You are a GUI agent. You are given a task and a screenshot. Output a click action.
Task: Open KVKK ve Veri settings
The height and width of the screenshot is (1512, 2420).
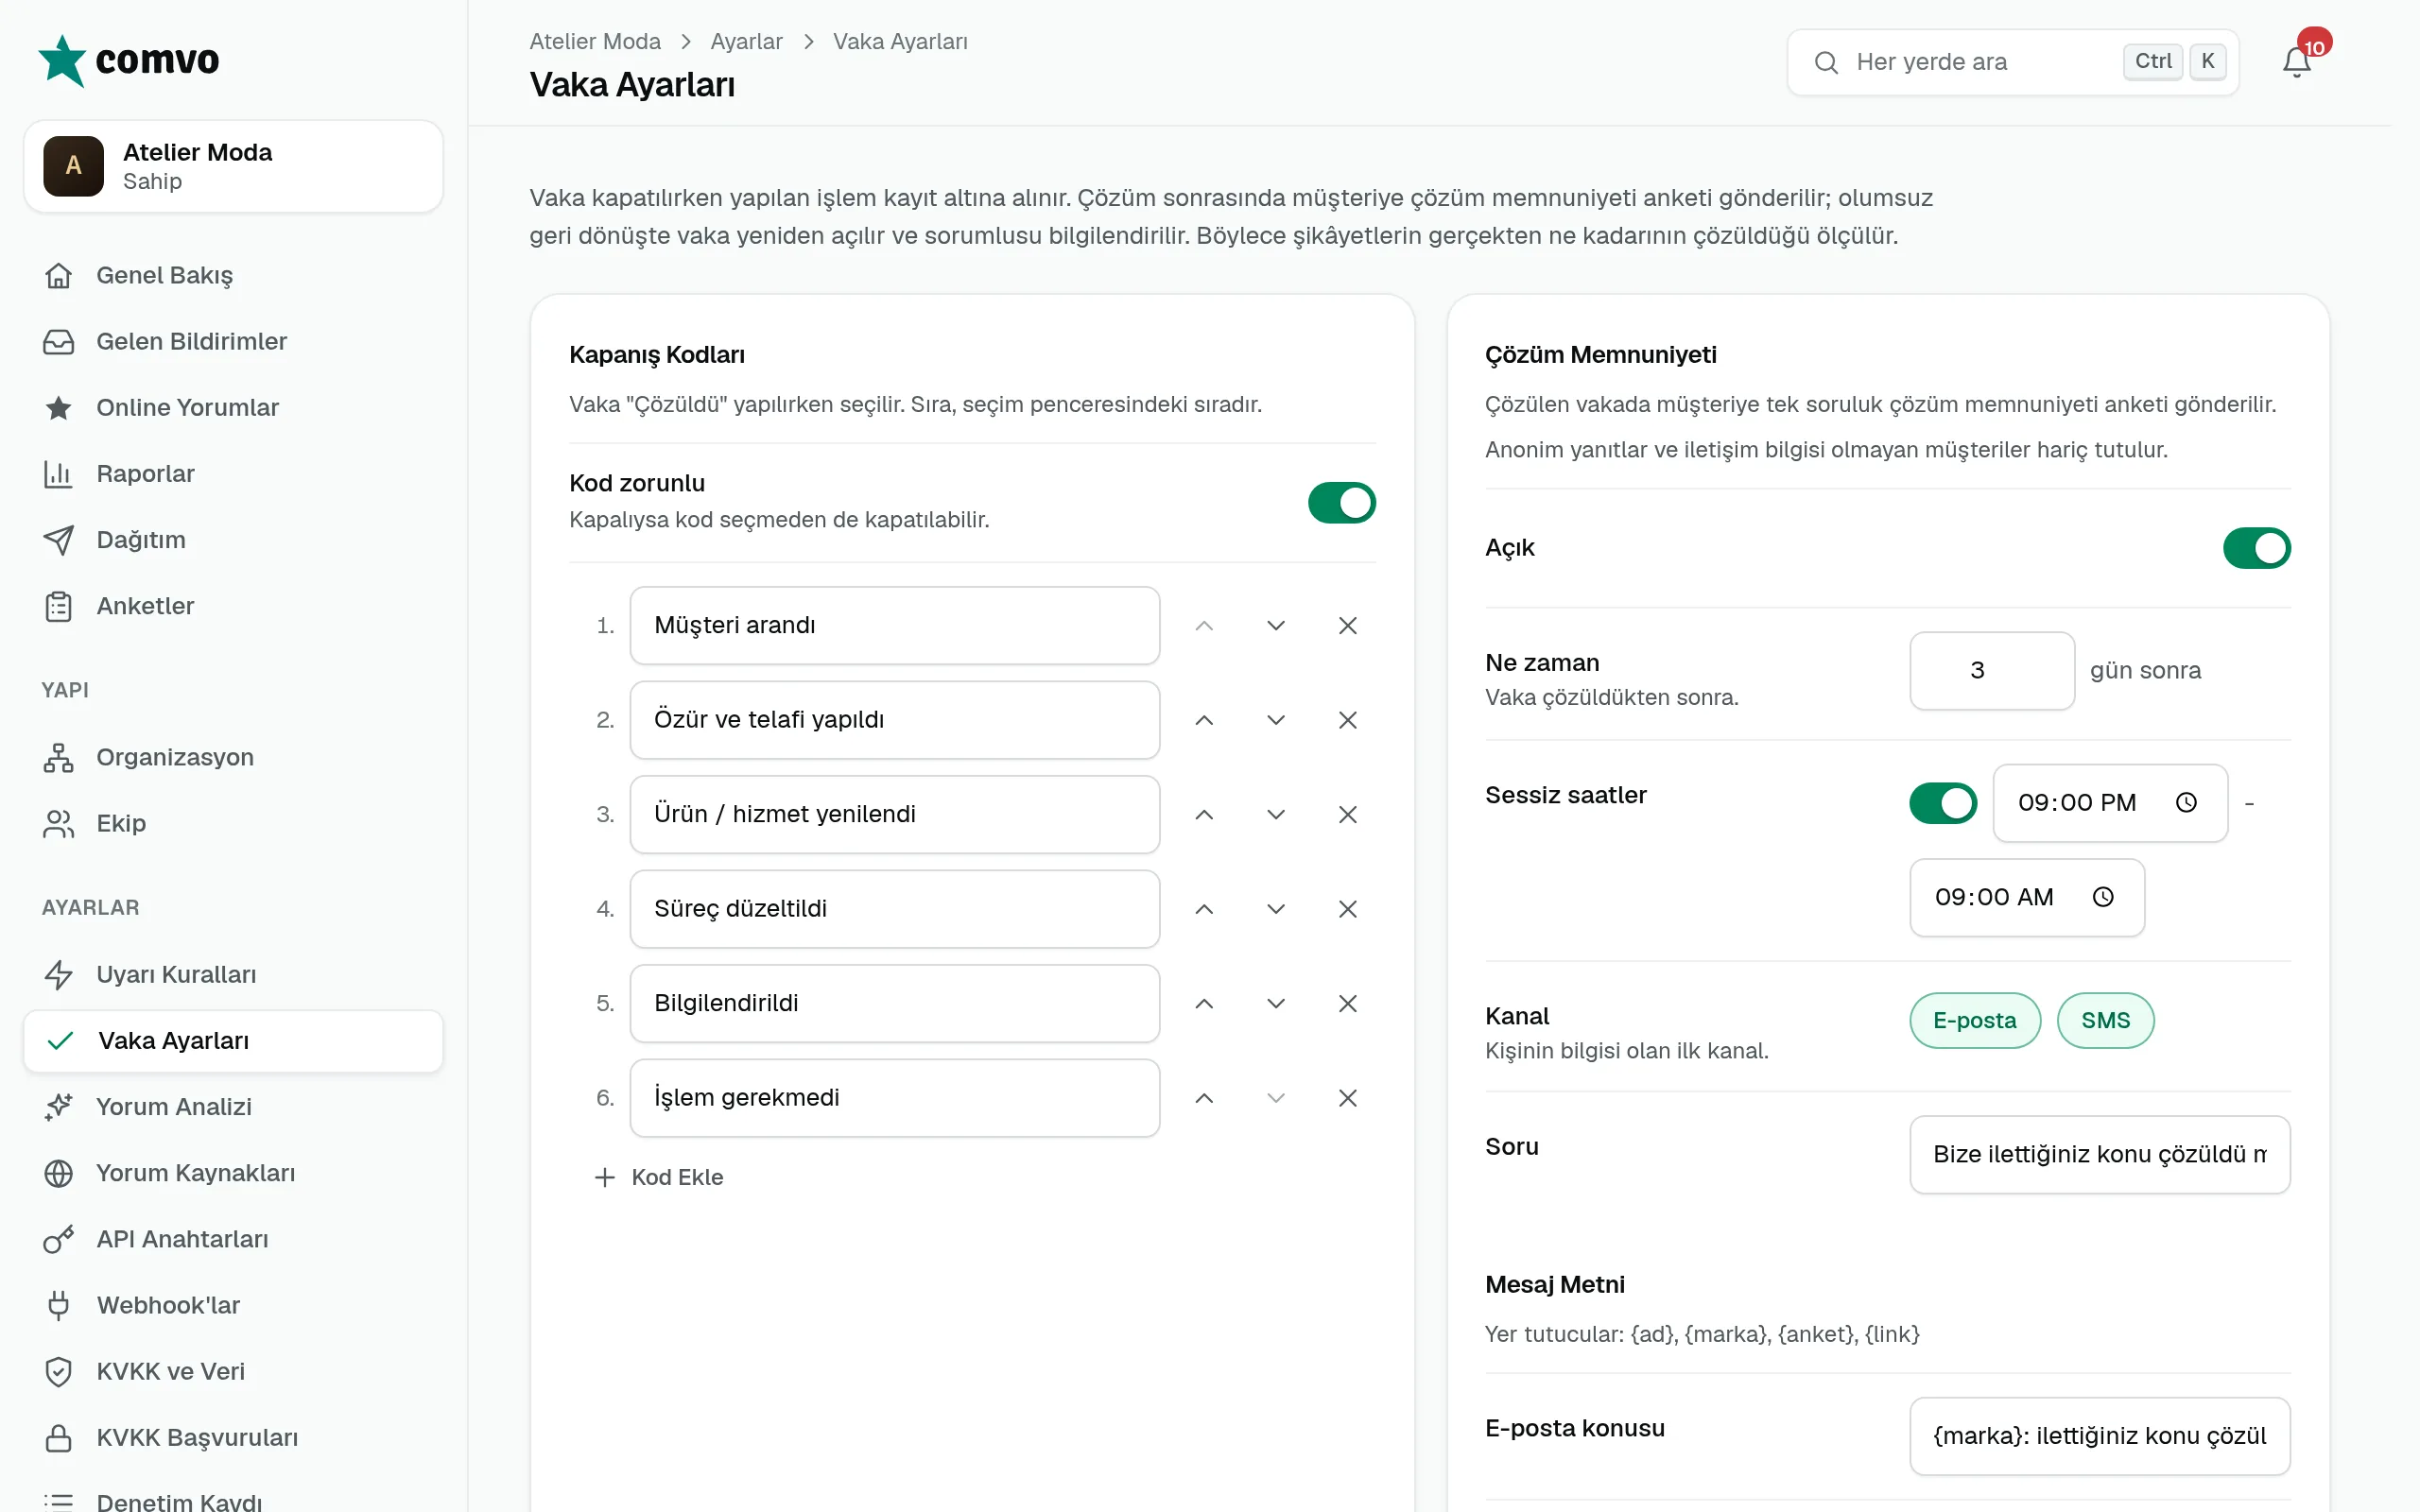coord(233,1372)
